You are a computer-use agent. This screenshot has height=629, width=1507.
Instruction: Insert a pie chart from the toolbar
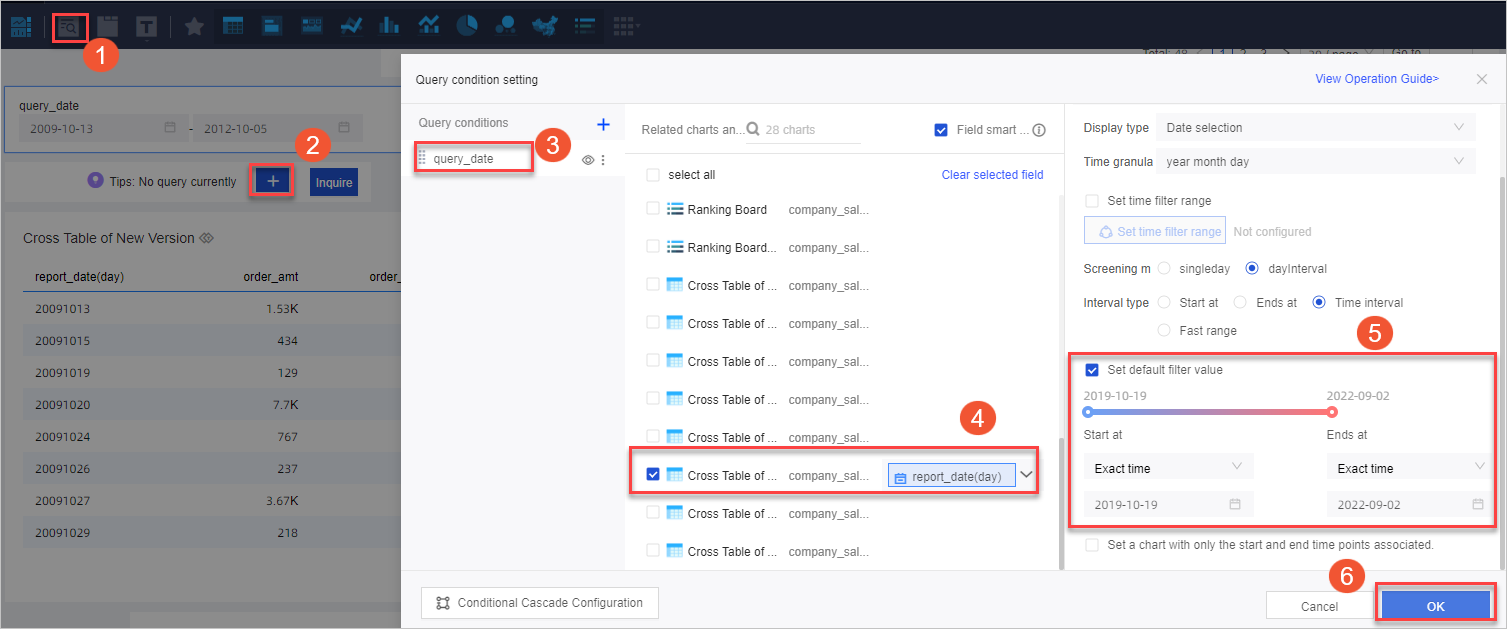pyautogui.click(x=467, y=27)
